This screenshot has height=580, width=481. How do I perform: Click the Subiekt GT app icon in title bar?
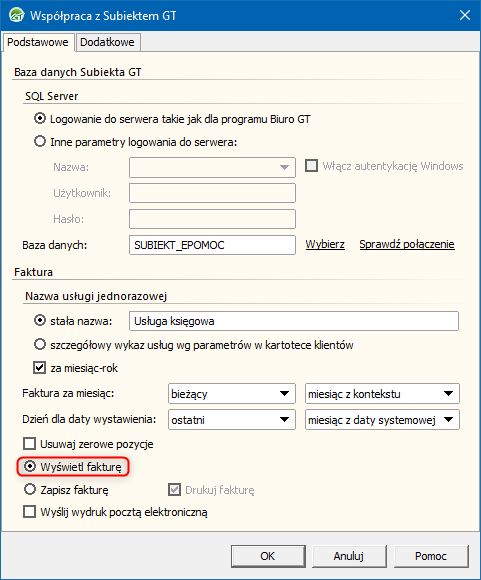16,16
